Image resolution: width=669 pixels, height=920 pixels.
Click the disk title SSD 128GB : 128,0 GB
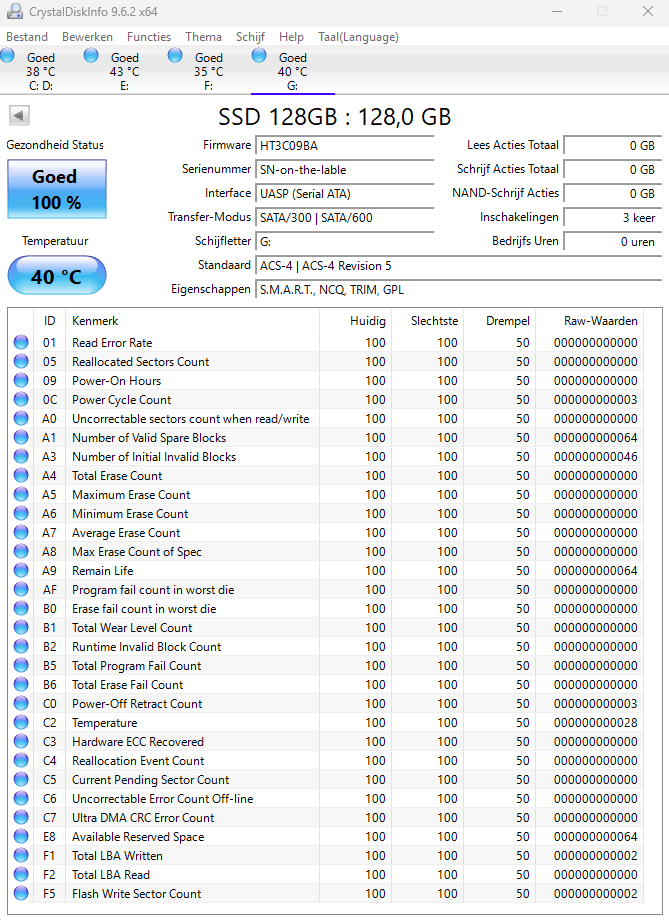point(334,116)
